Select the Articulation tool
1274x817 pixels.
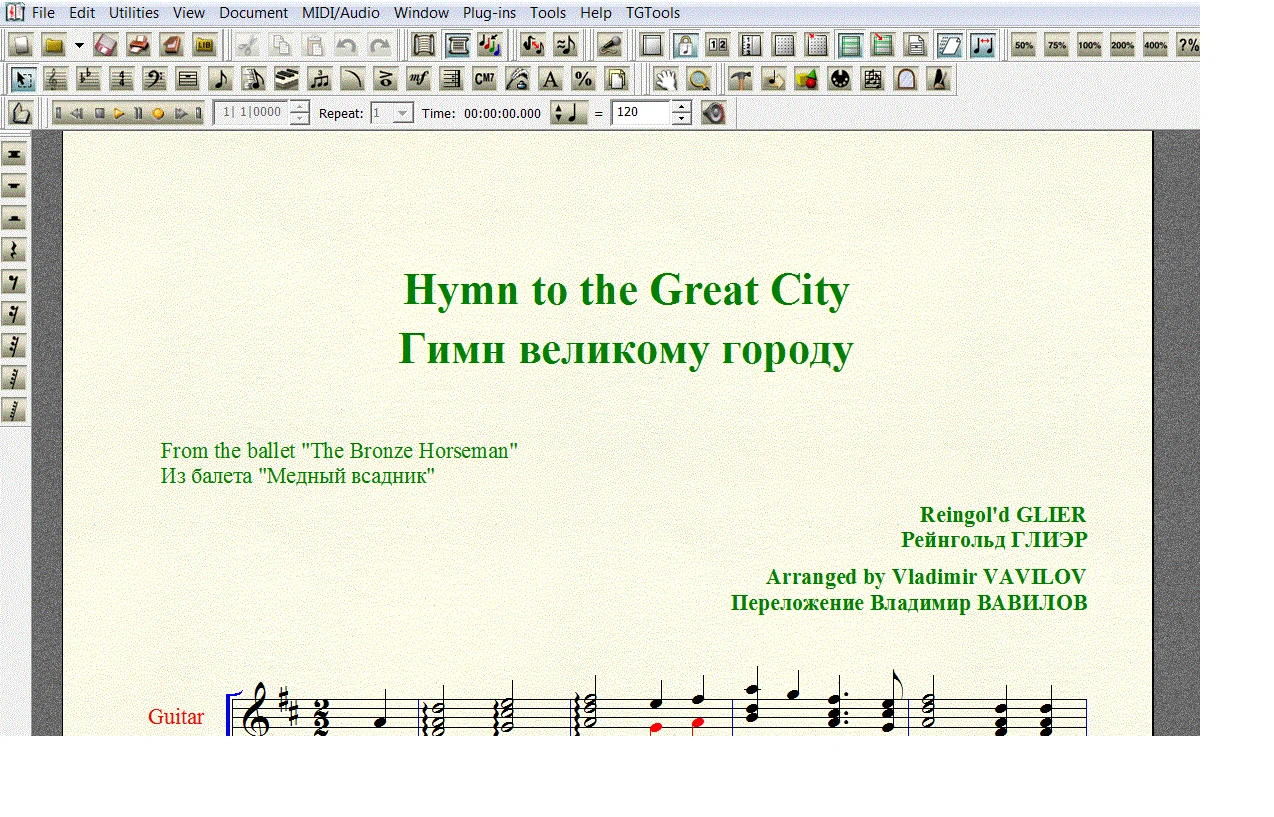tap(386, 79)
